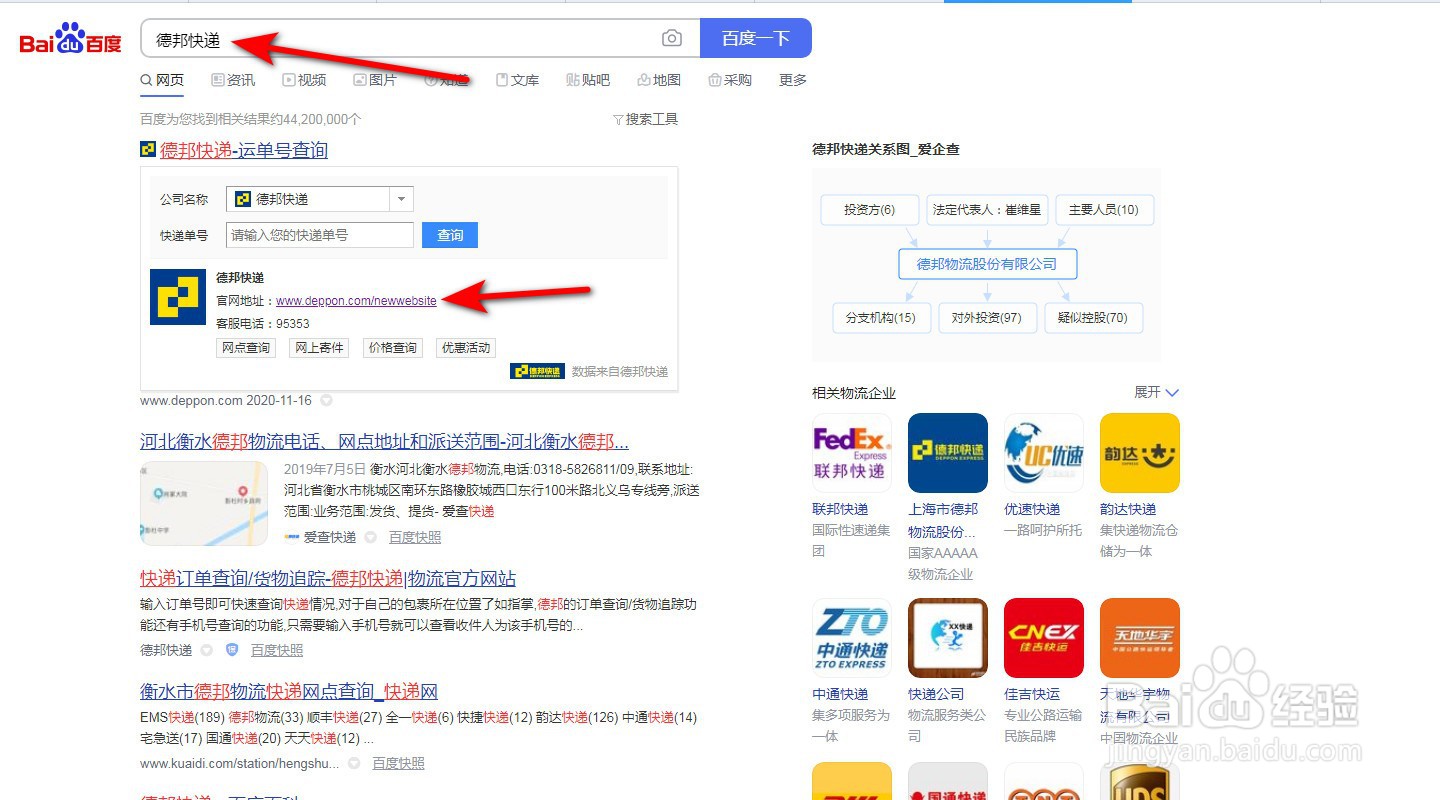Click the CNEX 佳吉快运 logo

[1043, 637]
